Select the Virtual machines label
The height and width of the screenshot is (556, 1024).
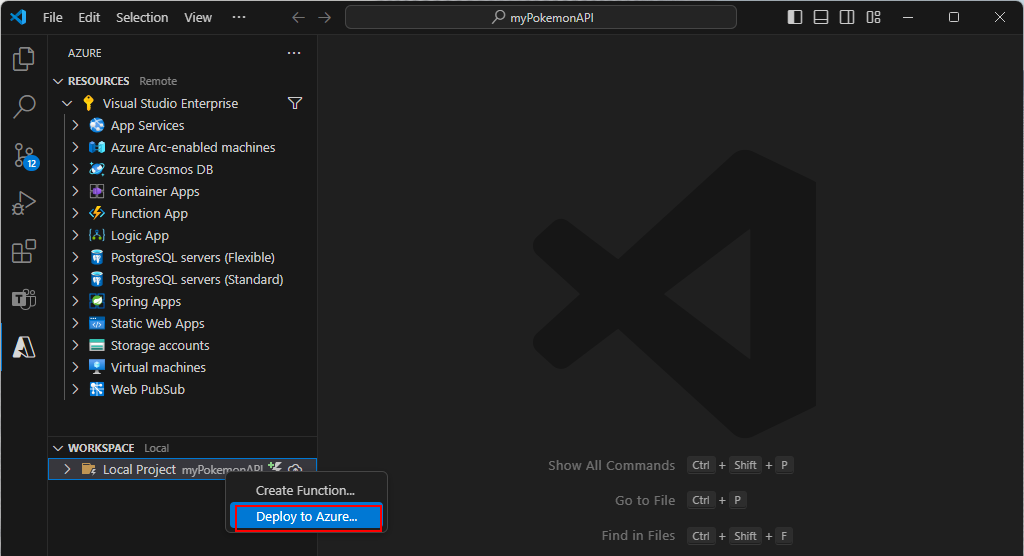coord(158,368)
